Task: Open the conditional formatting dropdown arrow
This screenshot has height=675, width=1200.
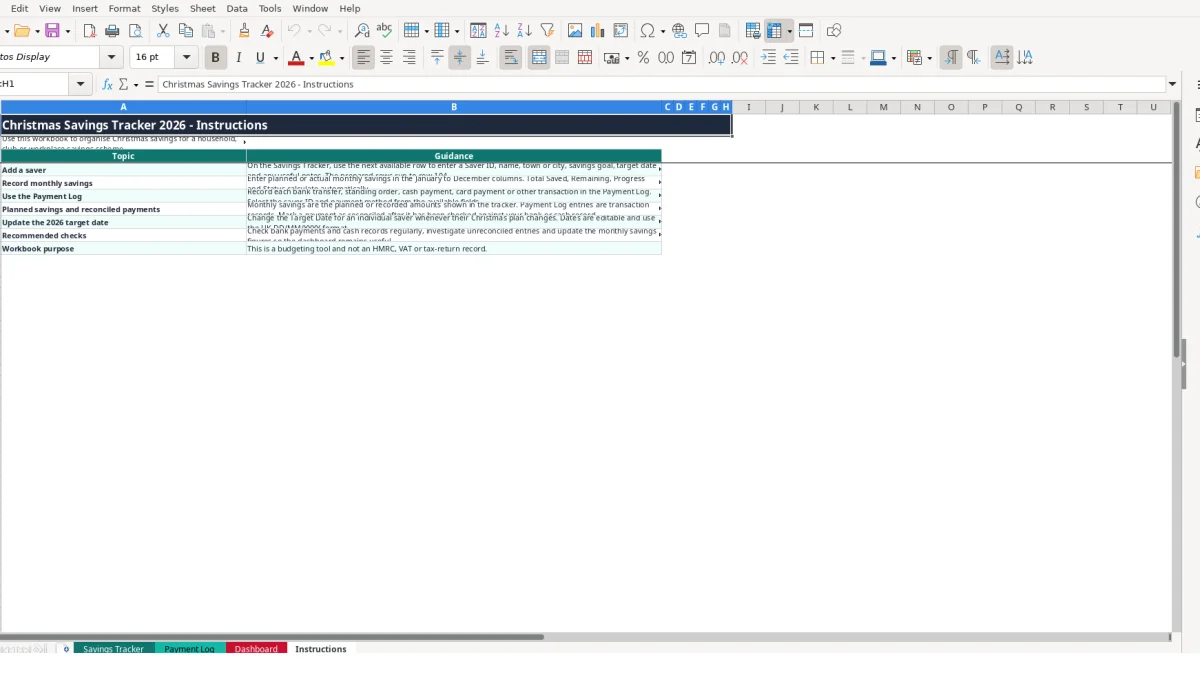Action: 929,58
